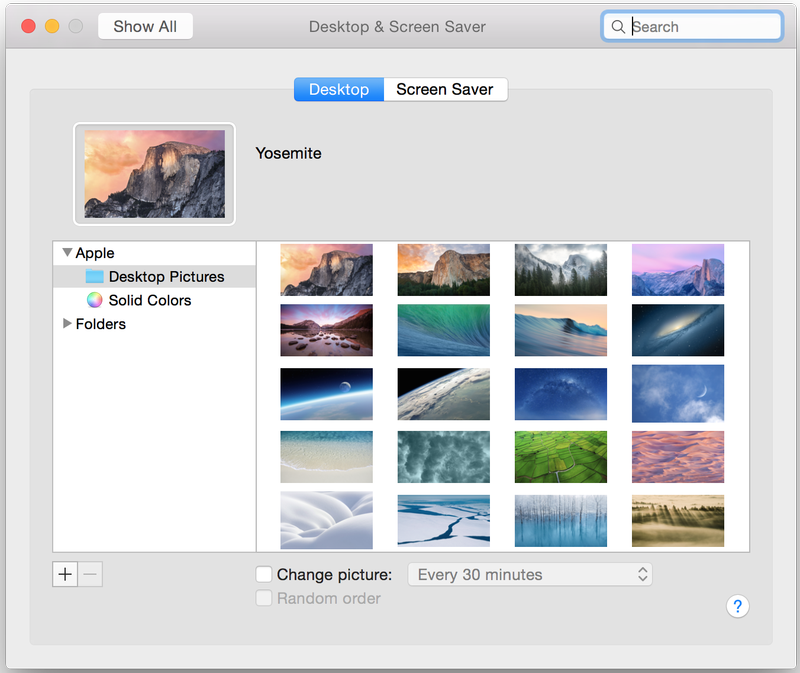Click the Yosemite wallpaper name text
800x673 pixels.
pyautogui.click(x=288, y=153)
